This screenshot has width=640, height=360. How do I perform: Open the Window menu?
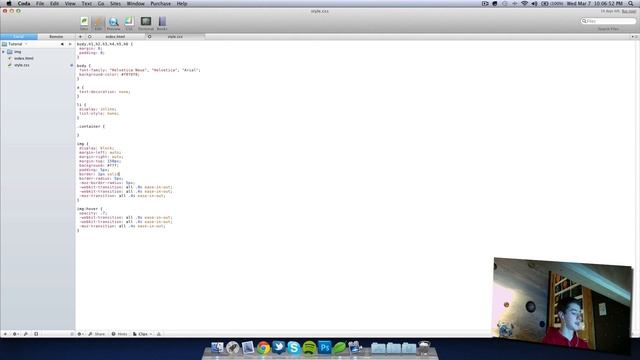[x=136, y=4]
